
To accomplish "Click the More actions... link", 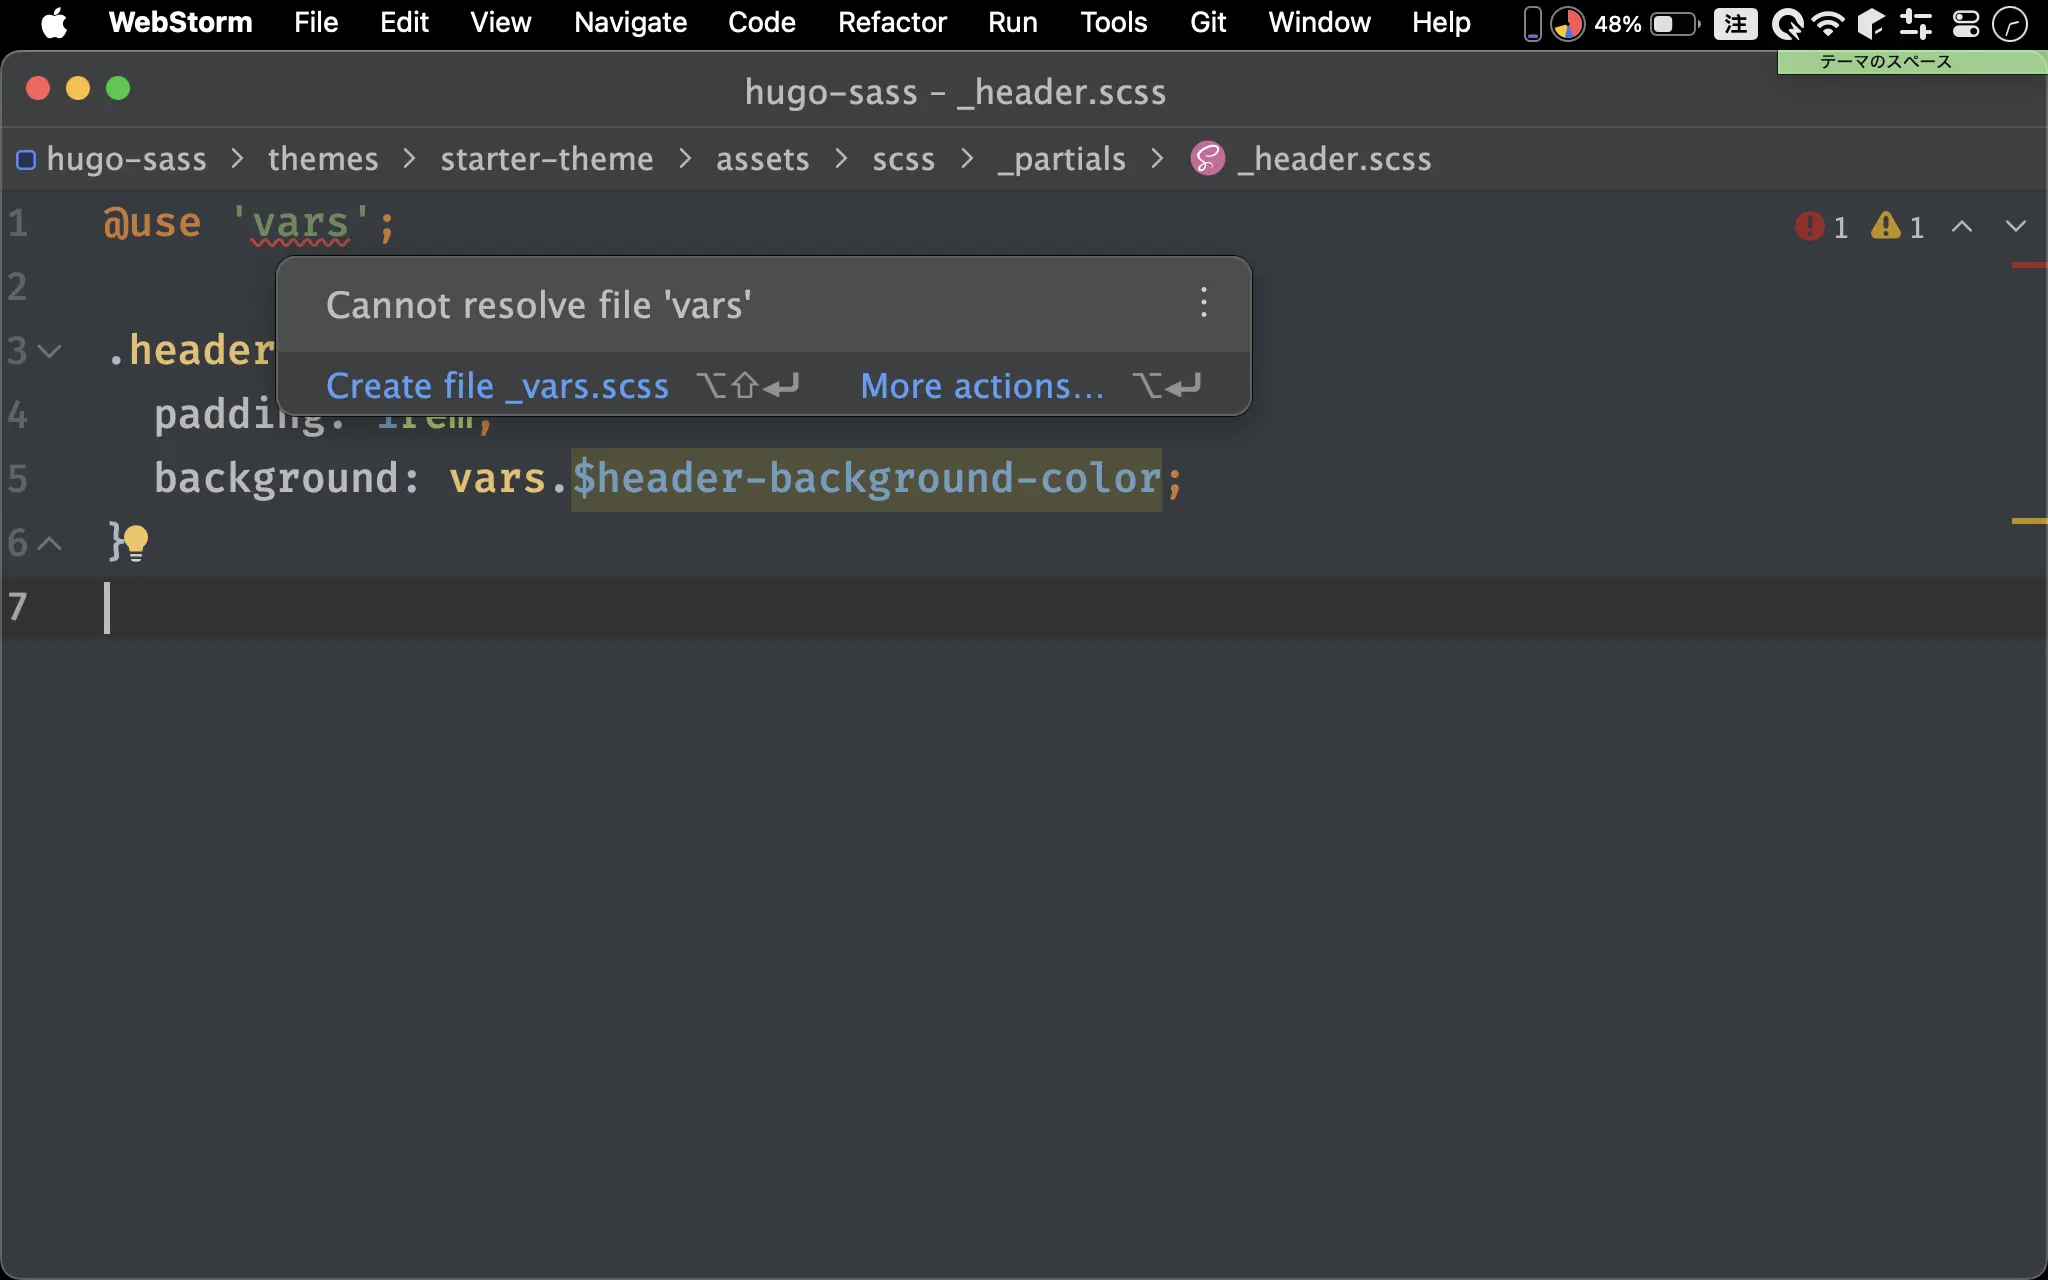I will pos(982,386).
